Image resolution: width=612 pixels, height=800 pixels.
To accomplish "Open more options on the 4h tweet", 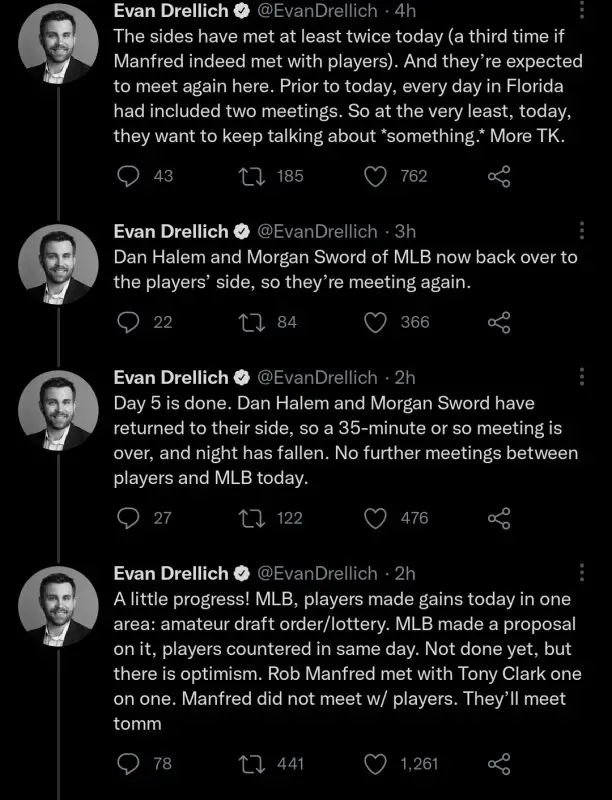I will pos(584,10).
